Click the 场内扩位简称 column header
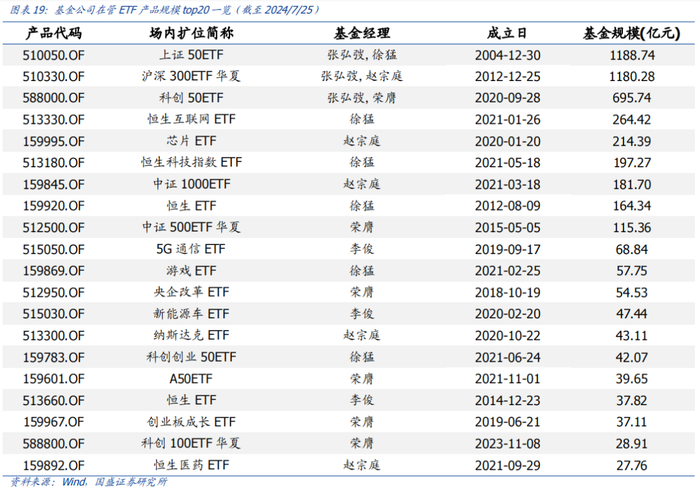 [x=192, y=33]
